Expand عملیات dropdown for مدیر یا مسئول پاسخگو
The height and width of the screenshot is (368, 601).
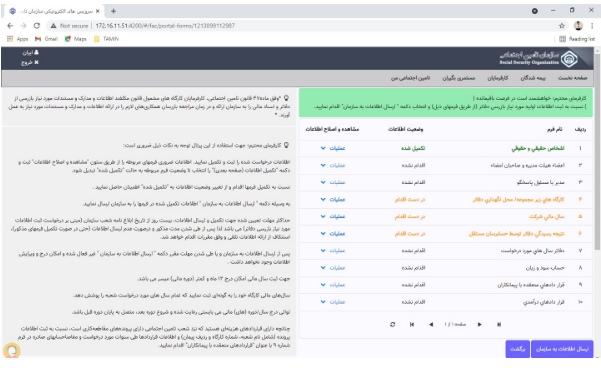333,182
